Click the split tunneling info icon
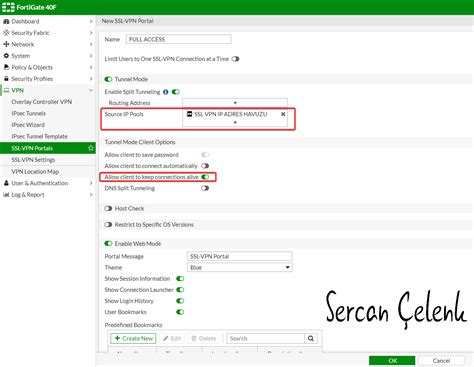Screen dimensions: 474x367 (x=166, y=92)
